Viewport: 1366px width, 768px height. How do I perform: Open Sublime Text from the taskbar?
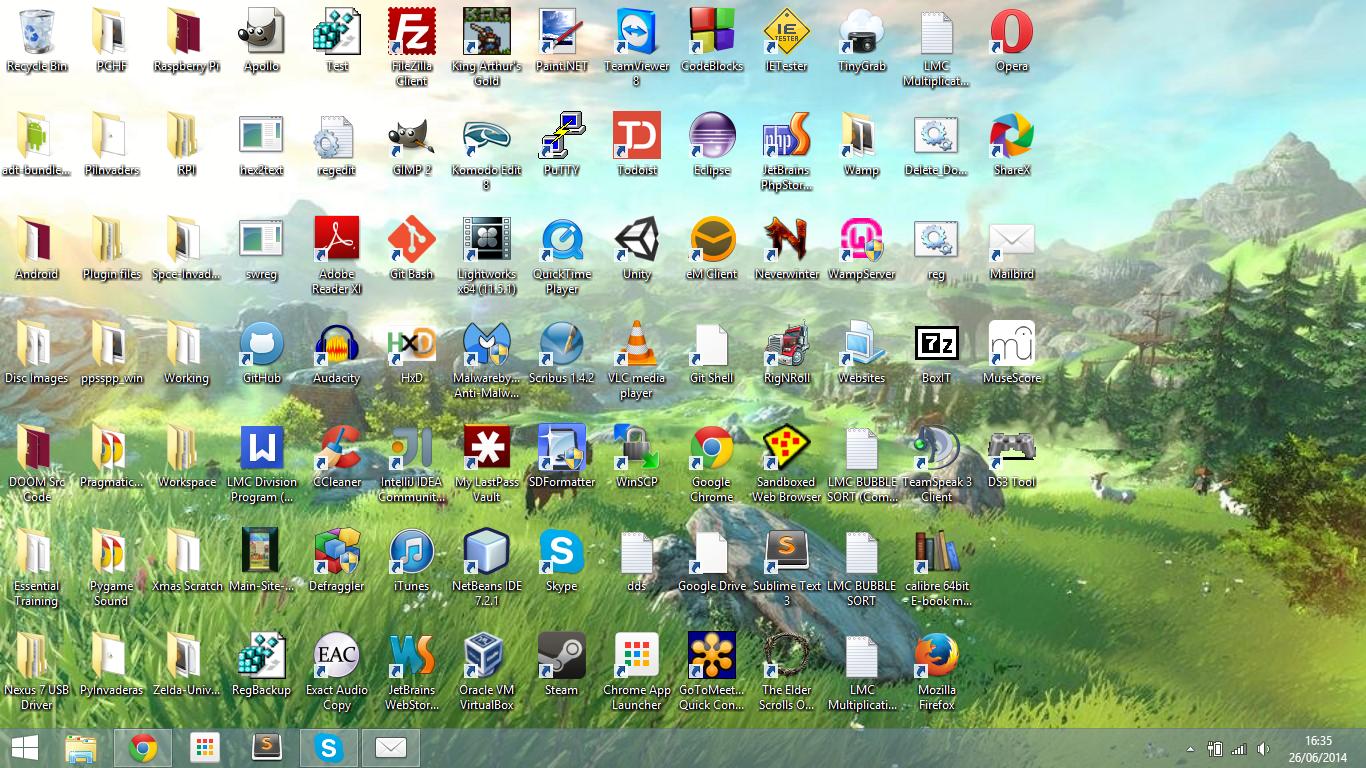(x=266, y=747)
